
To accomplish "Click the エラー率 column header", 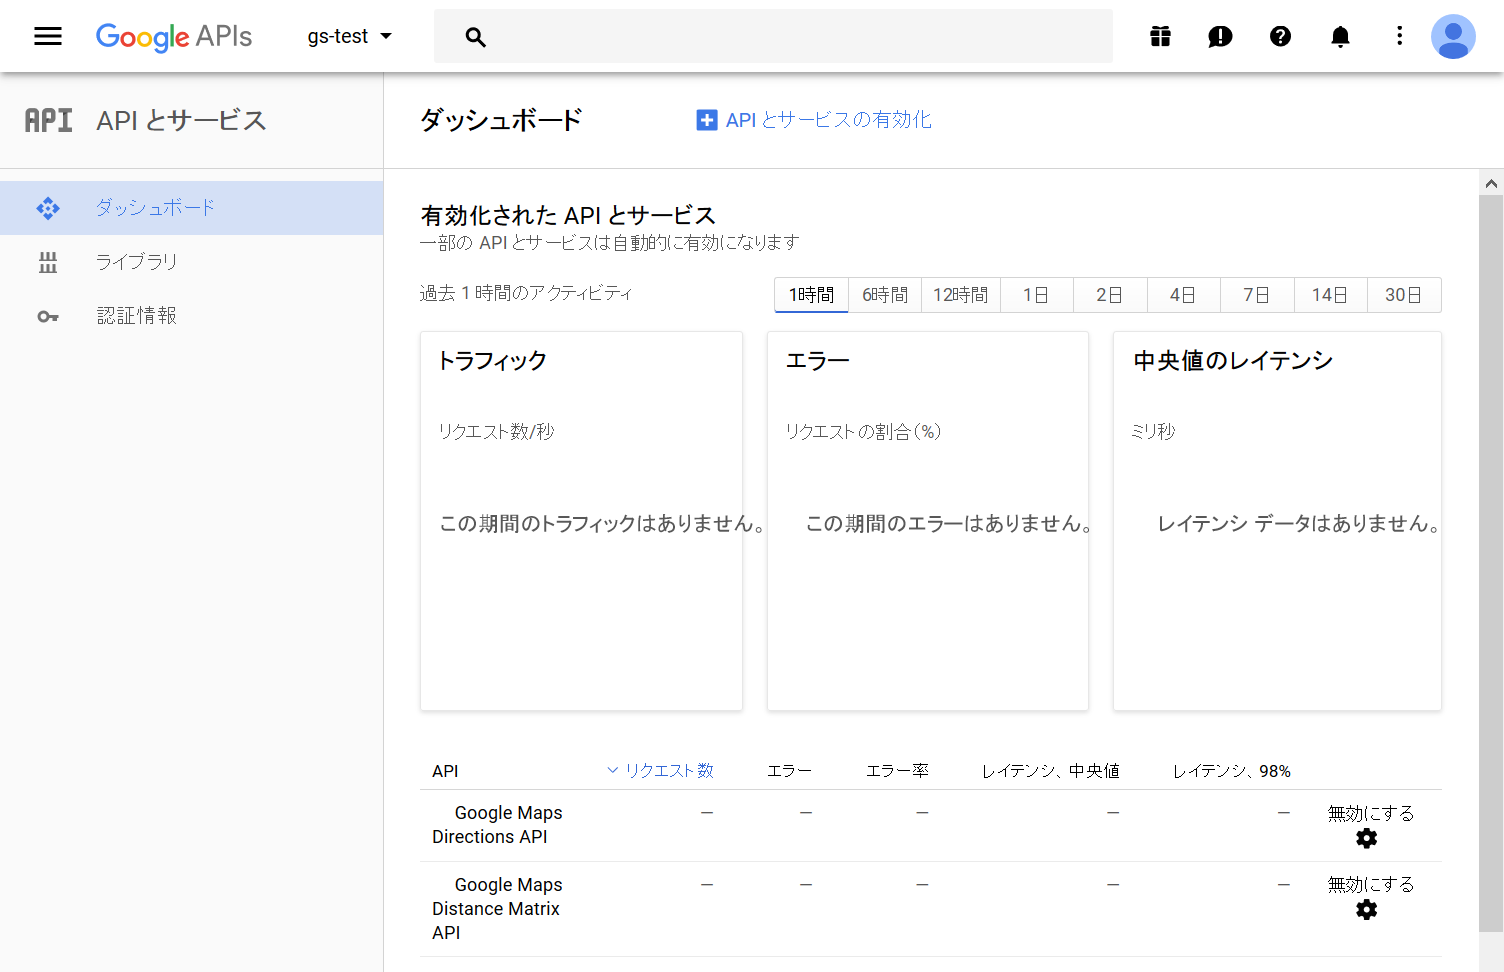I will (897, 770).
